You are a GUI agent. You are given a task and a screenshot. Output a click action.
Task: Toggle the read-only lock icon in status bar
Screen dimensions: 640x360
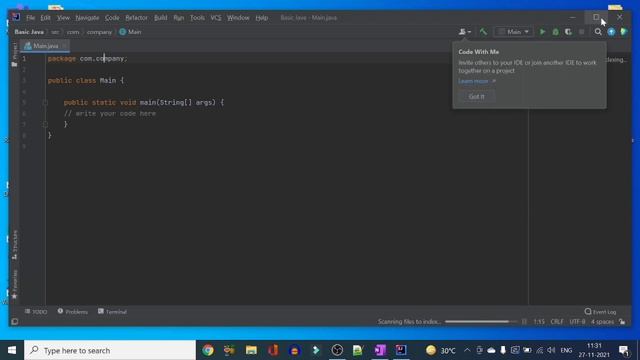622,322
